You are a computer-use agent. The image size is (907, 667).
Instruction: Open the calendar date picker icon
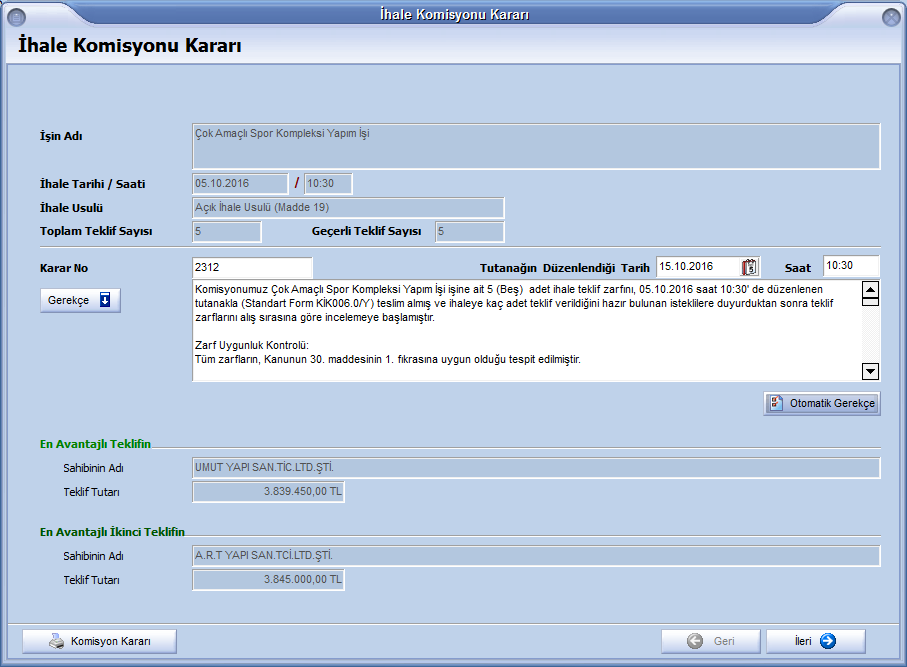tap(750, 267)
